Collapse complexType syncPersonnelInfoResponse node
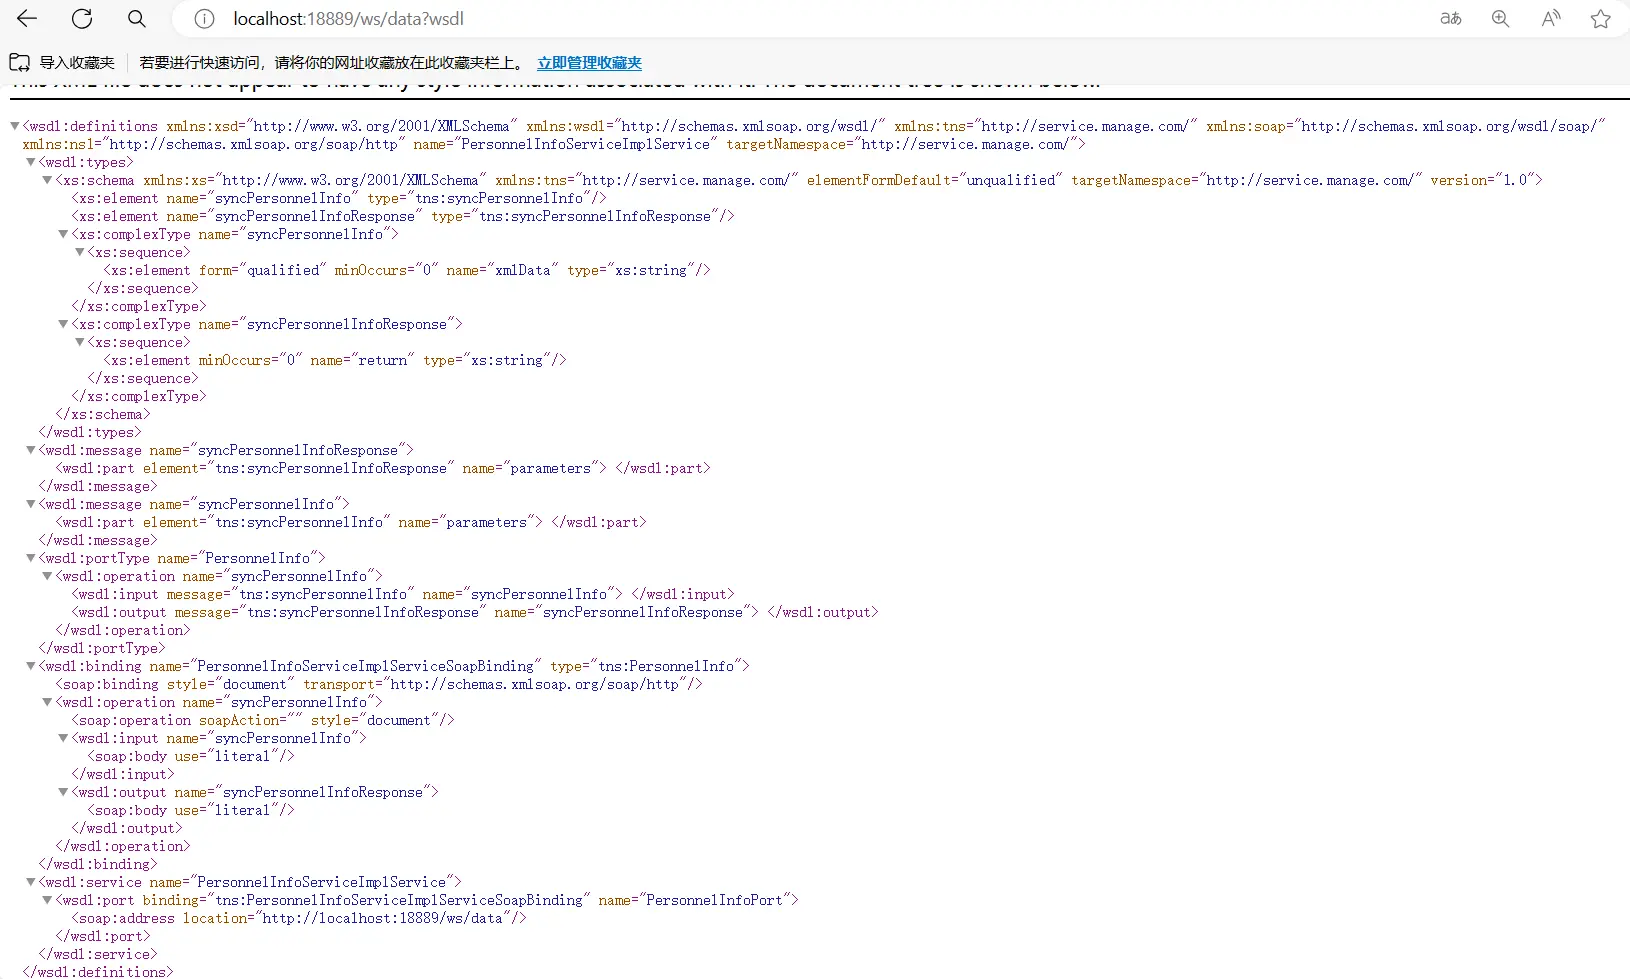 (63, 324)
